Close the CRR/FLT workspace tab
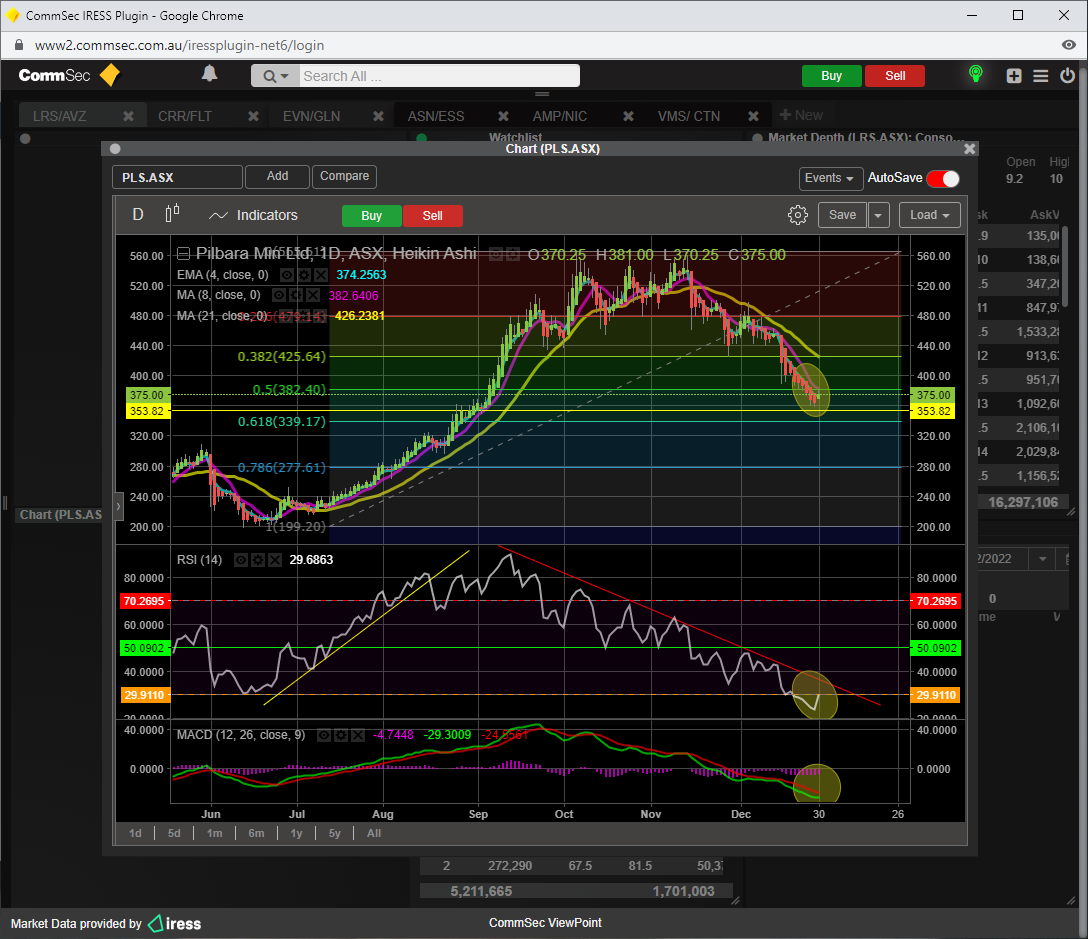The image size is (1088, 939). pos(253,116)
